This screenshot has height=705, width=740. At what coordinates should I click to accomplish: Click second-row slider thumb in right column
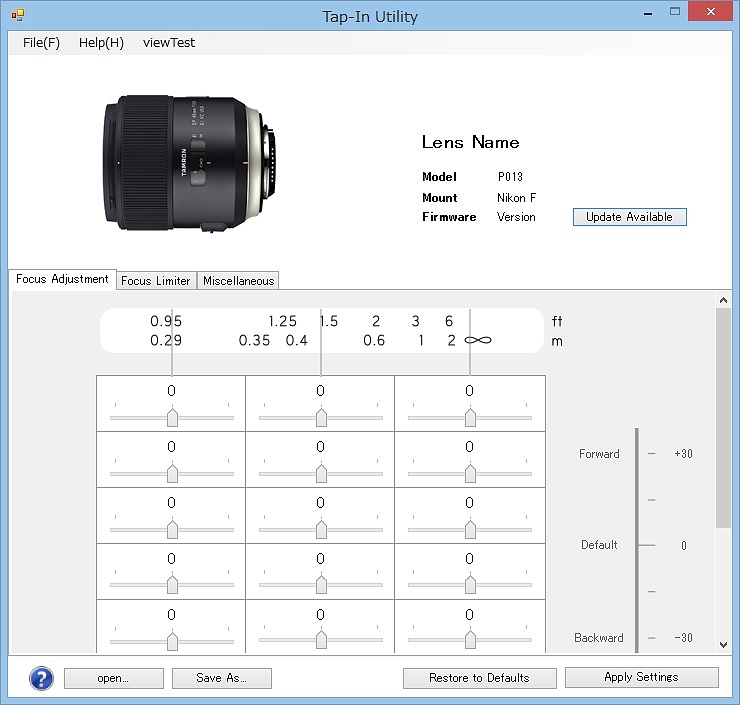471,474
